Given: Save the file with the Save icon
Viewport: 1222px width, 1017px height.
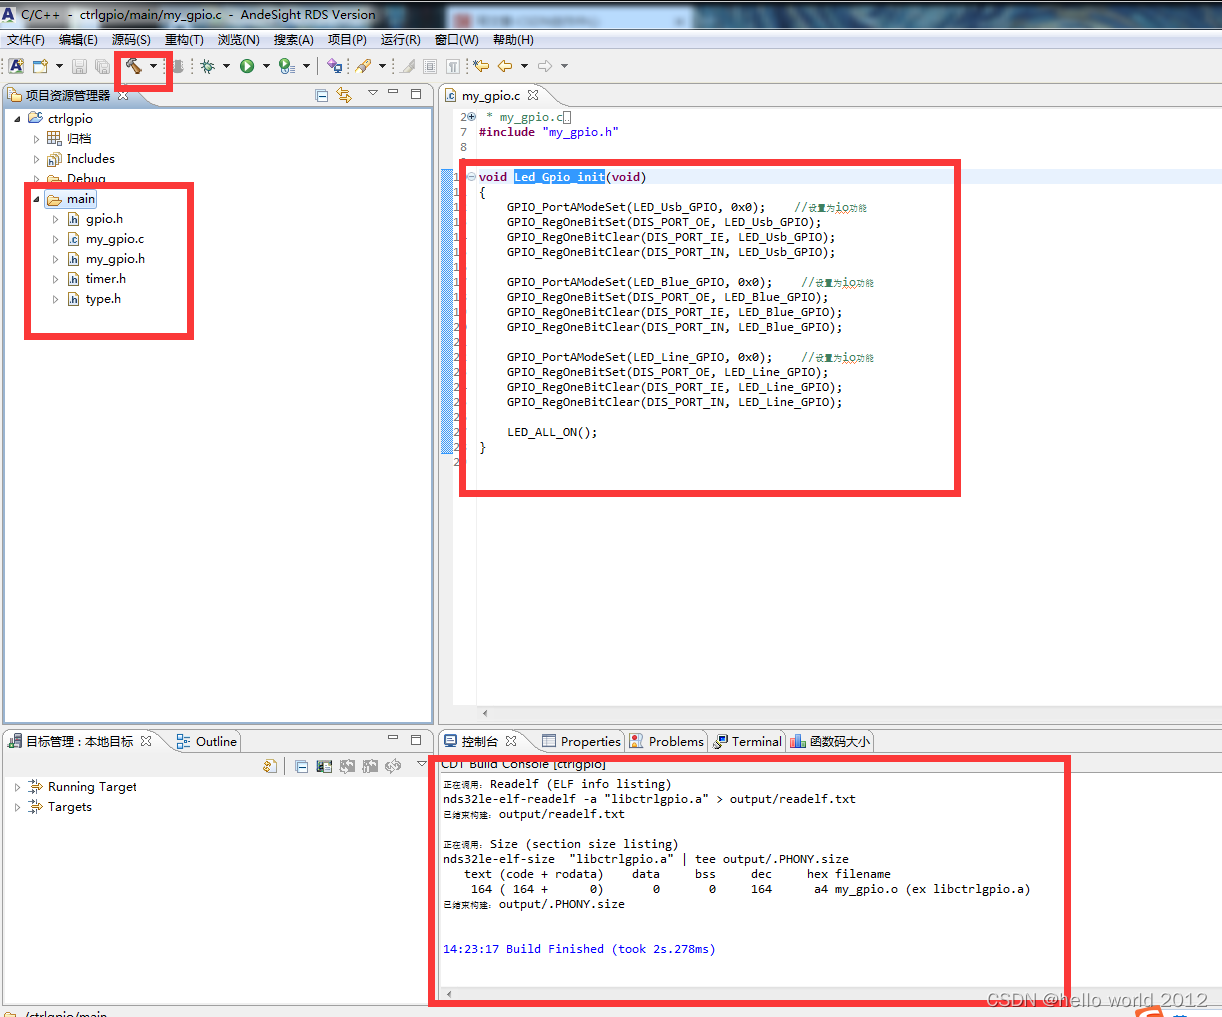Looking at the screenshot, I should click(x=78, y=66).
